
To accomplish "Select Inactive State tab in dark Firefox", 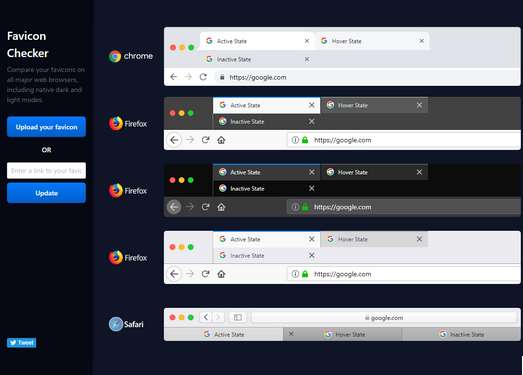I will [x=266, y=189].
